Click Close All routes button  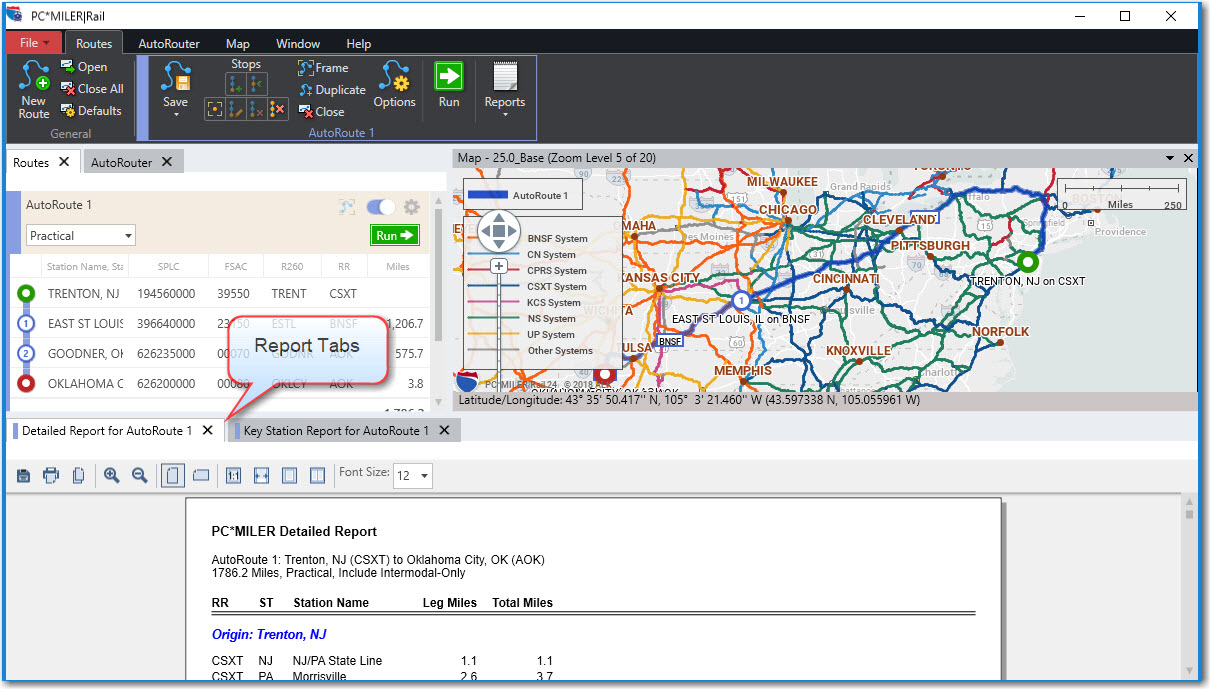91,89
